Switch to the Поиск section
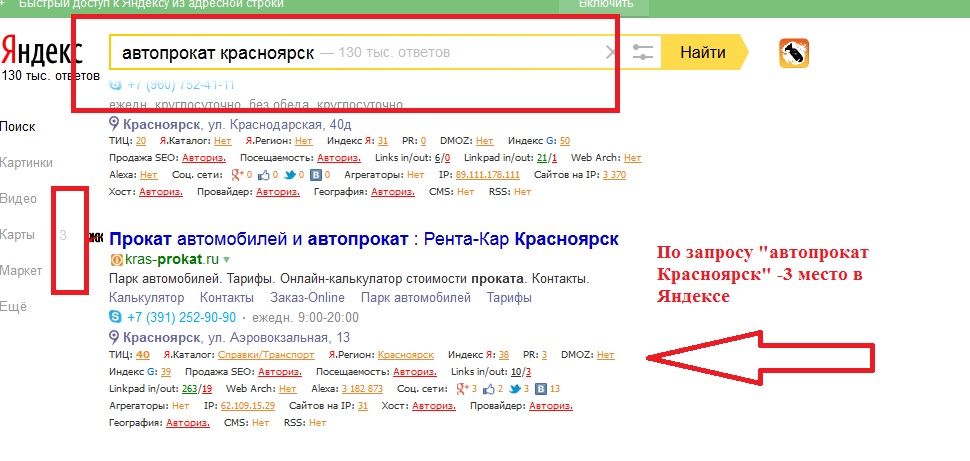Screen dimensions: 970x461 tap(18, 127)
